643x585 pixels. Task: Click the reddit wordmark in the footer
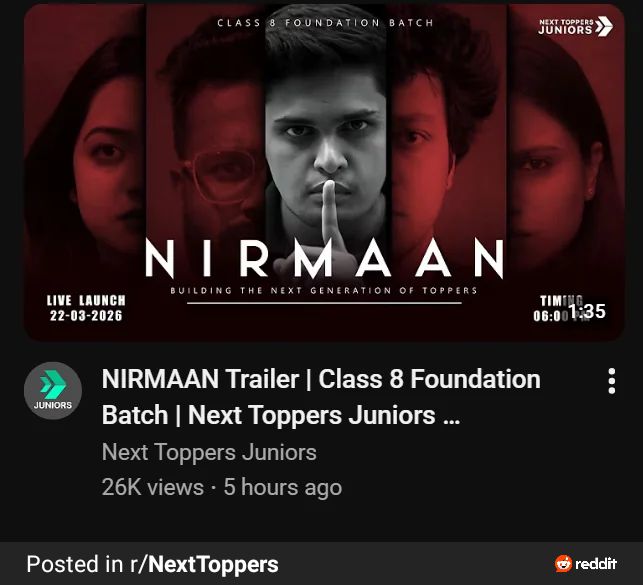(x=596, y=564)
